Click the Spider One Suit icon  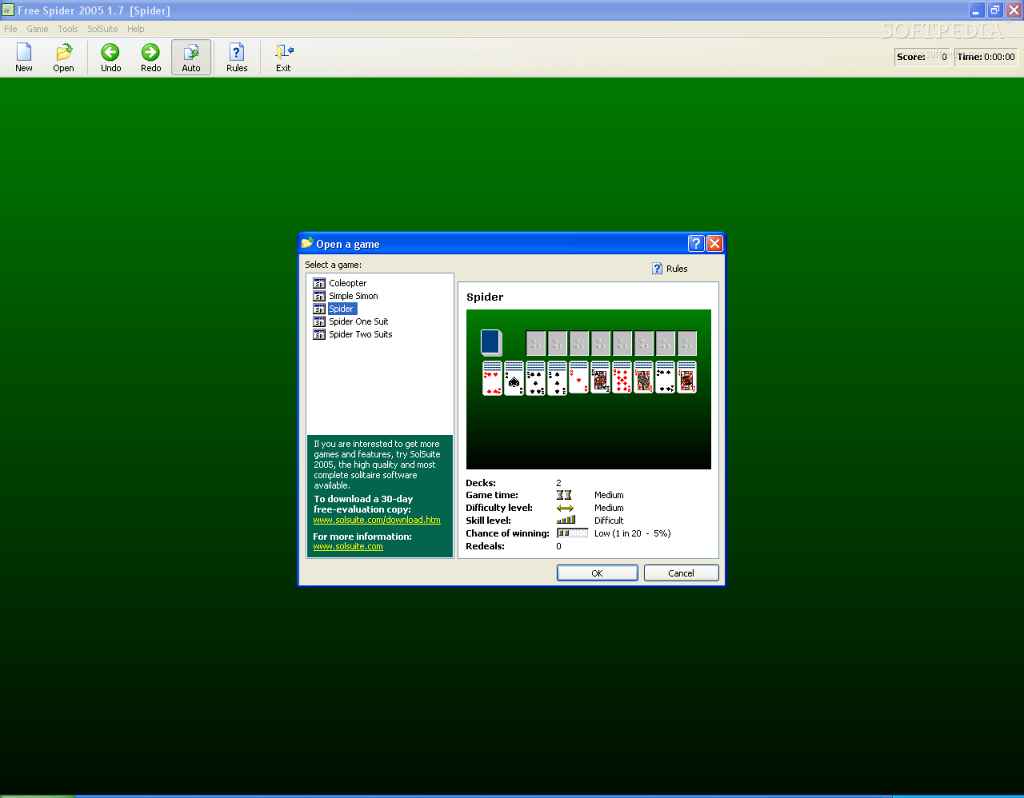[x=319, y=321]
